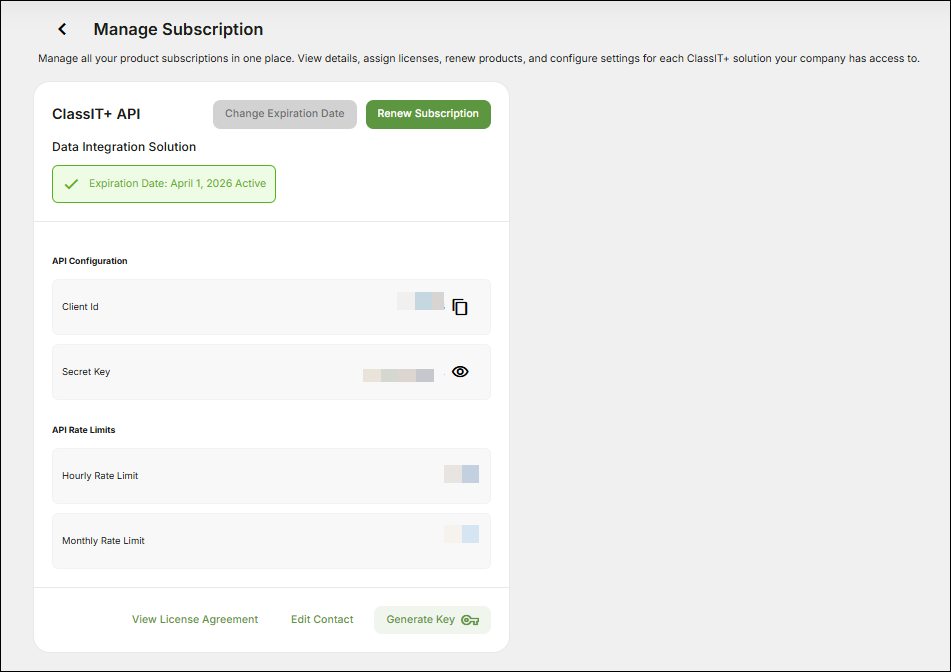
Task: Click the green checkmark in expiration badge
Action: (x=71, y=184)
